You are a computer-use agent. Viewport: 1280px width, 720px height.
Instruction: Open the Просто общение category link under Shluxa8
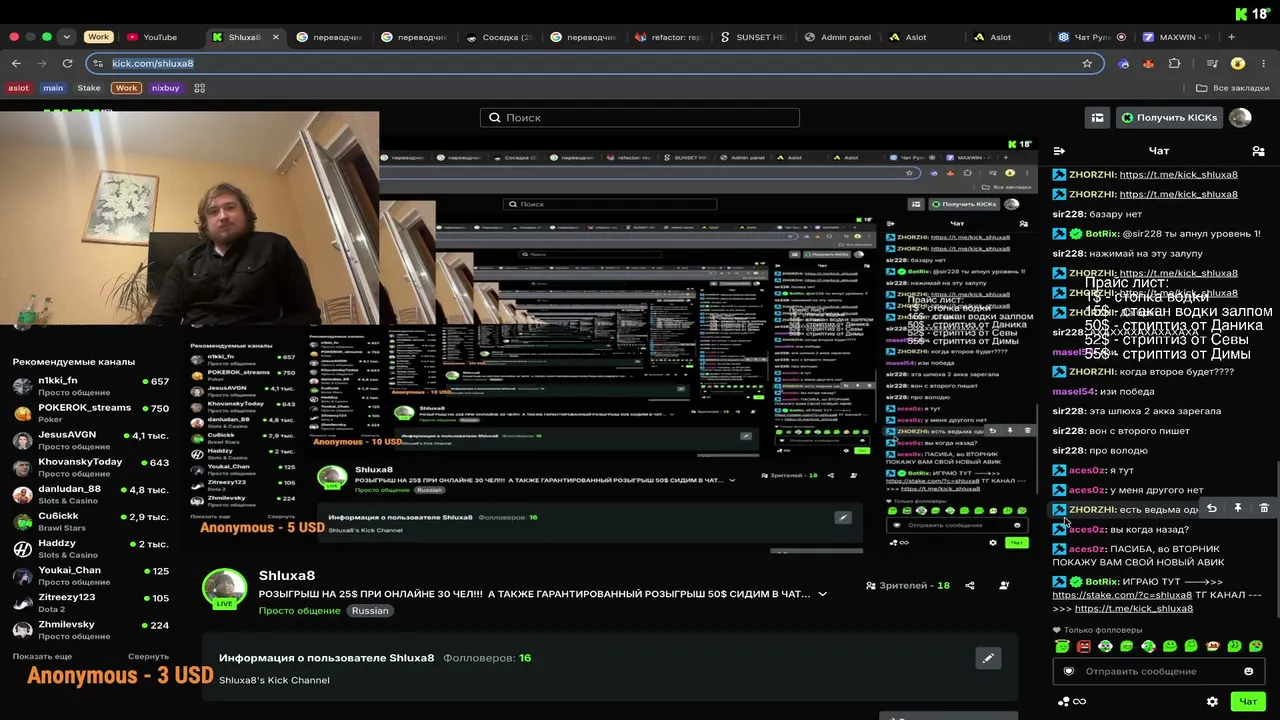click(300, 611)
